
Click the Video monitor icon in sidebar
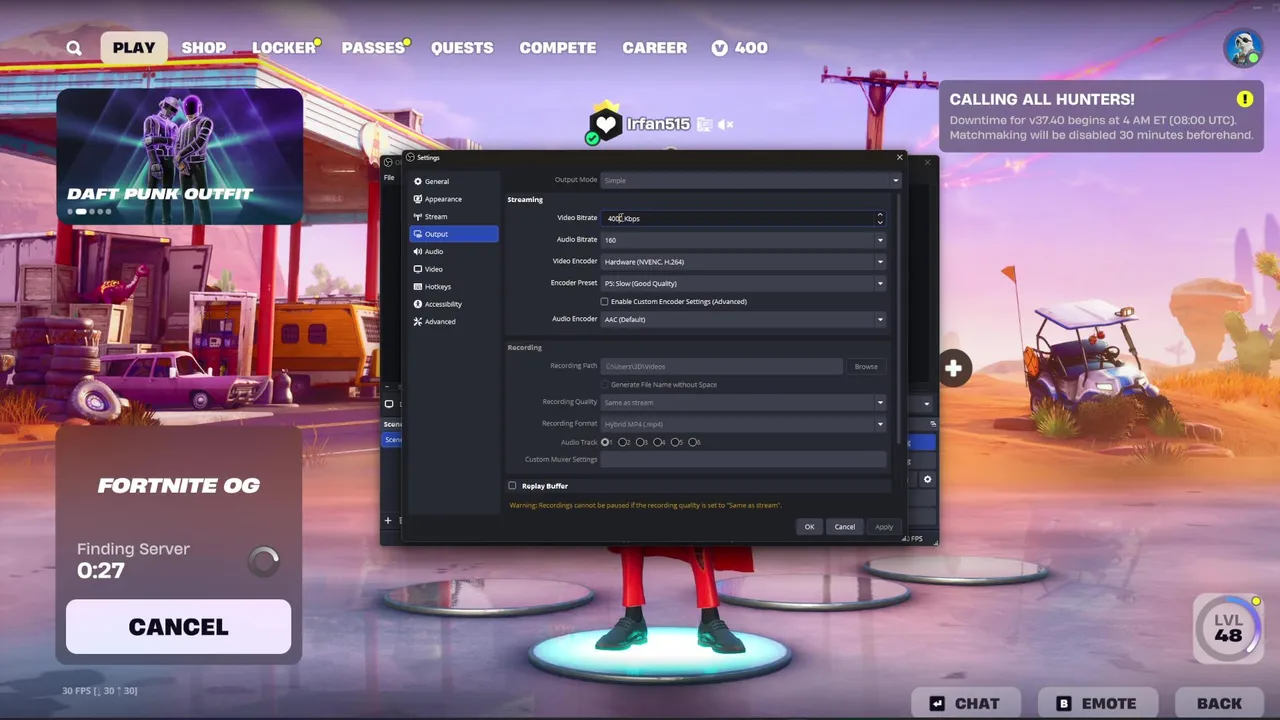(x=418, y=269)
